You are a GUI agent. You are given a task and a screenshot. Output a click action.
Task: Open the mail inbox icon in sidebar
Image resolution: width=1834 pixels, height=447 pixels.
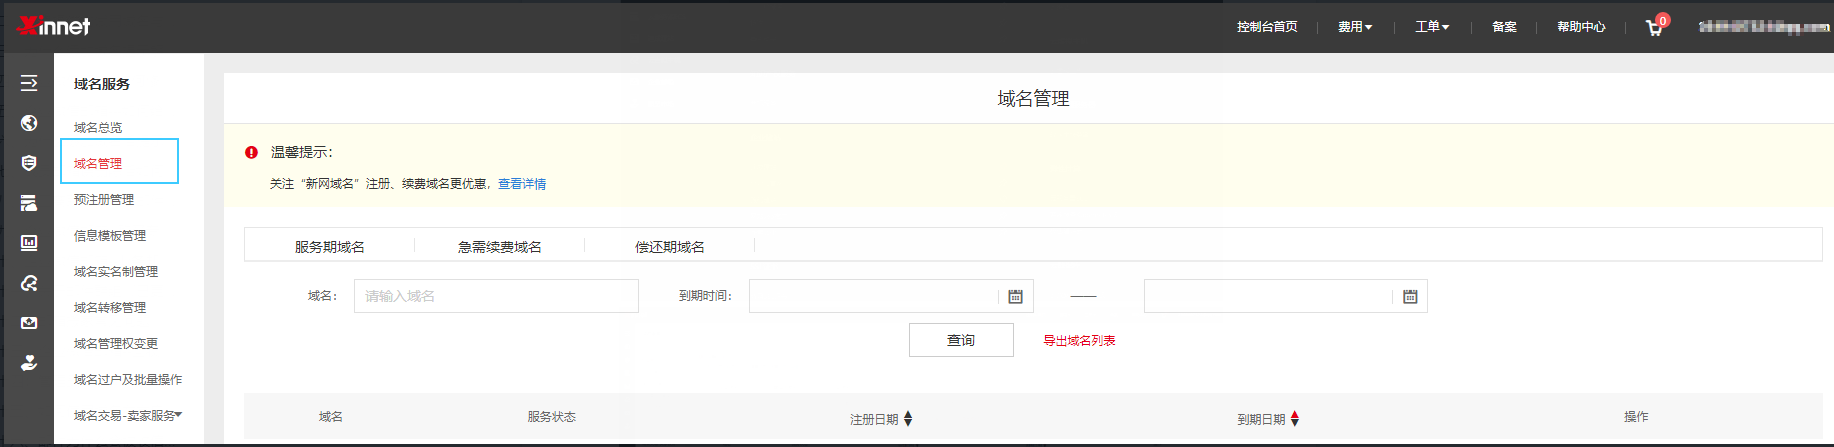tap(29, 323)
